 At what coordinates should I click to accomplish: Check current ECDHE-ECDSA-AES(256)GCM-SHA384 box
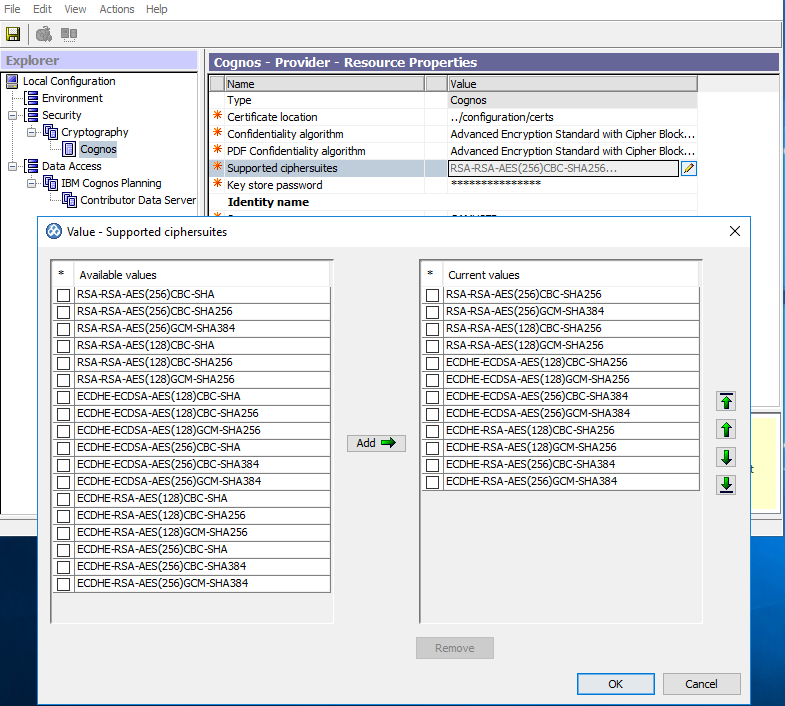pyautogui.click(x=433, y=414)
